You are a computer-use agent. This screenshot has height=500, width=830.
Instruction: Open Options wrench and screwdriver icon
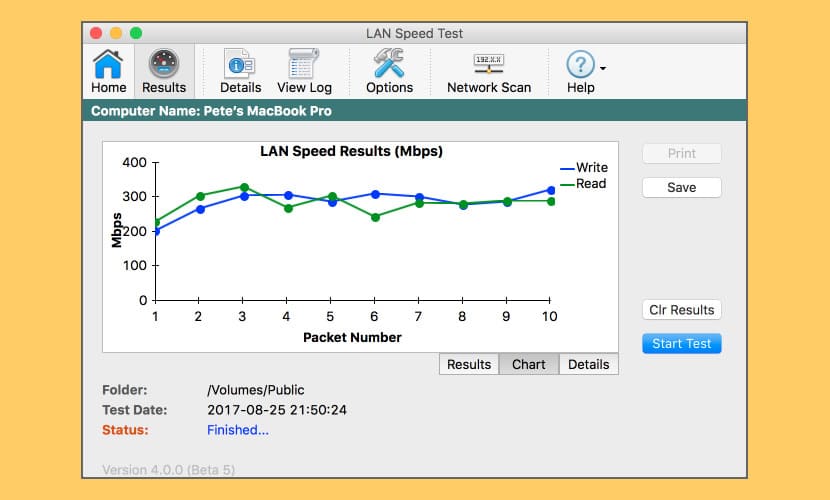coord(389,65)
